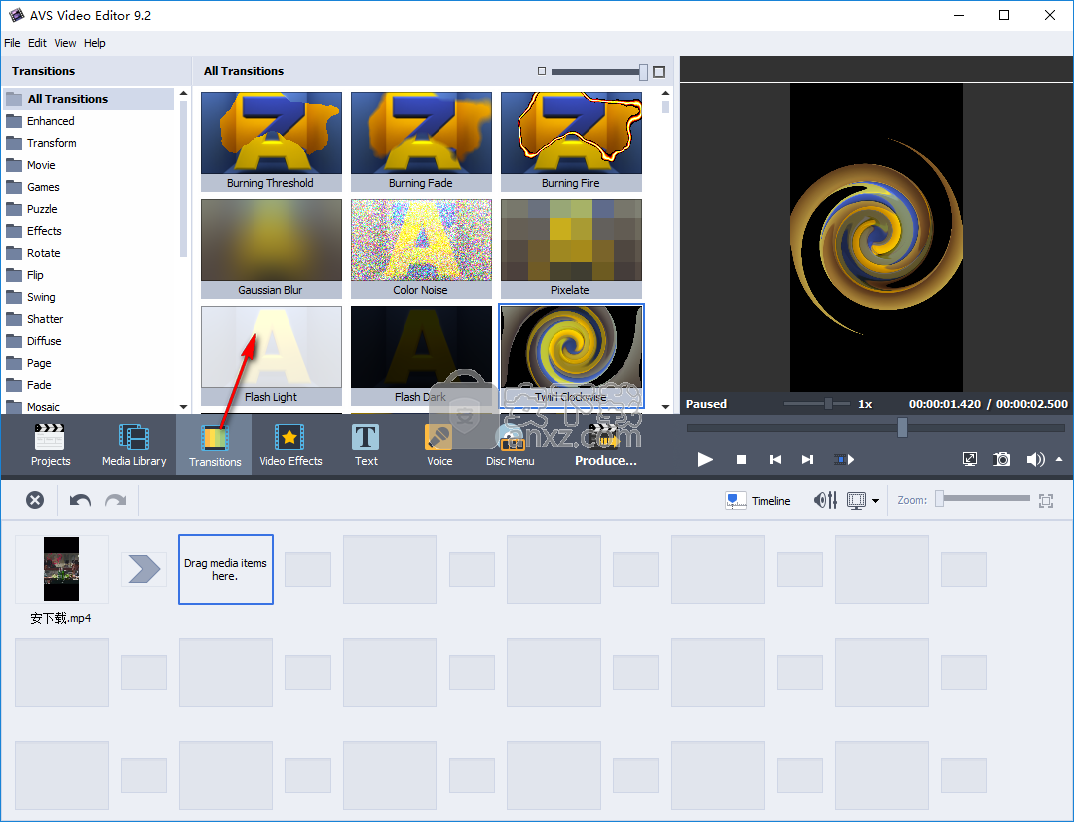Select the Mosaic folder
The height and width of the screenshot is (822, 1074).
pyautogui.click(x=88, y=406)
